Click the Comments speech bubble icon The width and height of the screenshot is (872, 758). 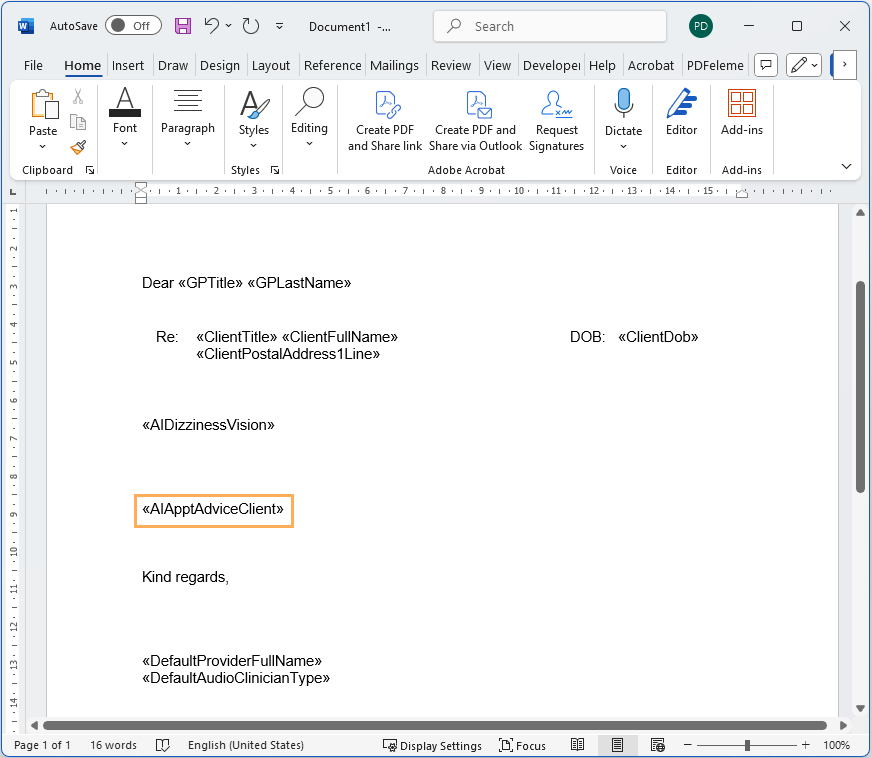[766, 66]
